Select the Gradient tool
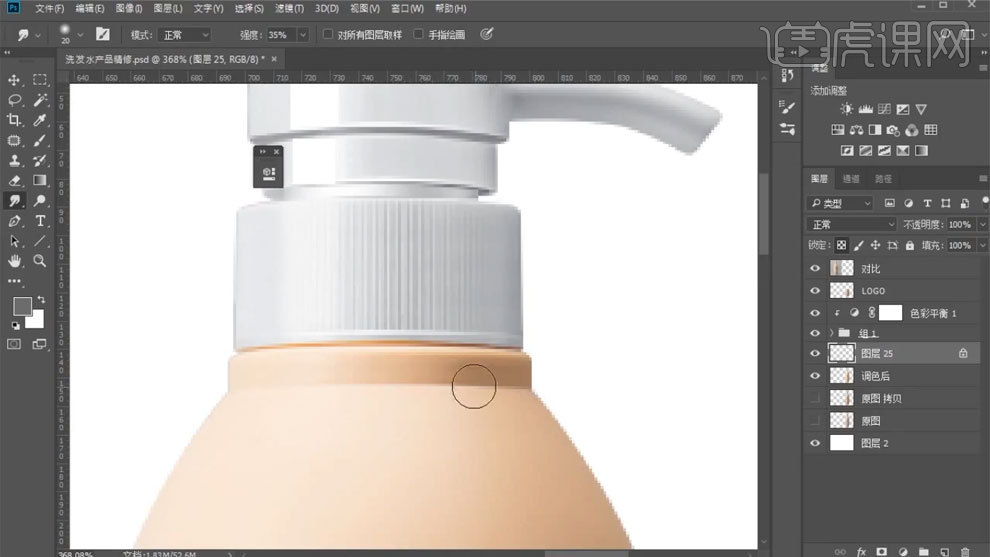This screenshot has width=990, height=557. [40, 181]
